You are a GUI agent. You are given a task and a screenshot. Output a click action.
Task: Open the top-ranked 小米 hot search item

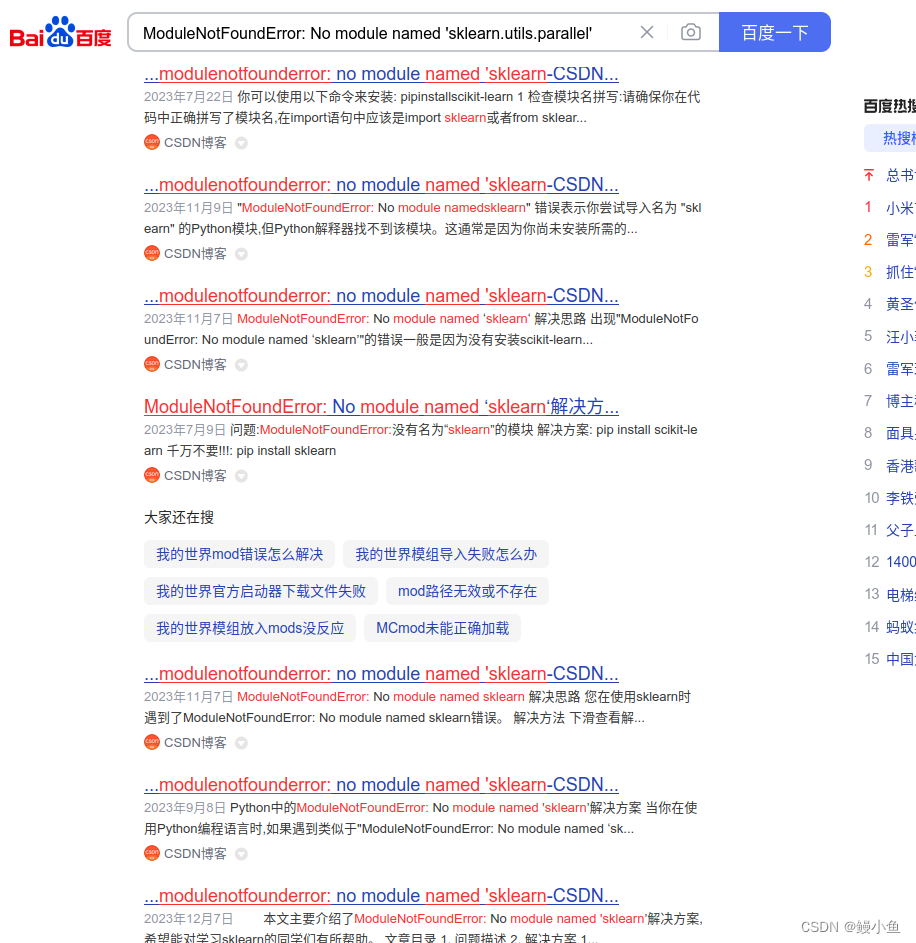tap(899, 208)
